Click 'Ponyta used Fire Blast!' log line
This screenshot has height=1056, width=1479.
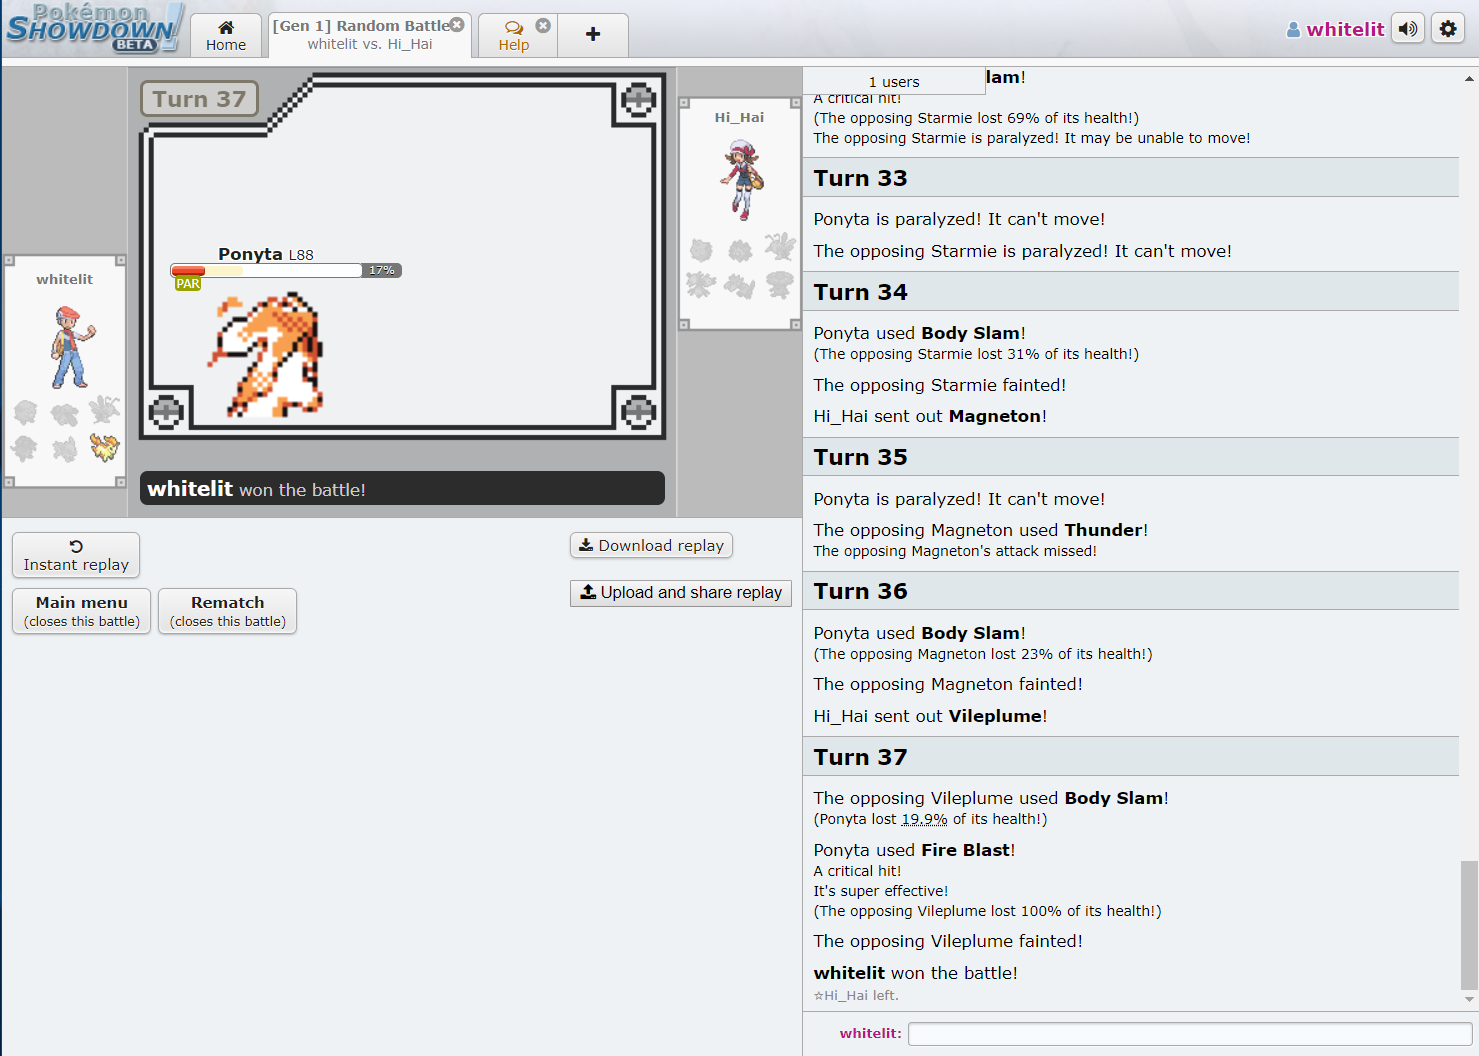[x=914, y=850]
